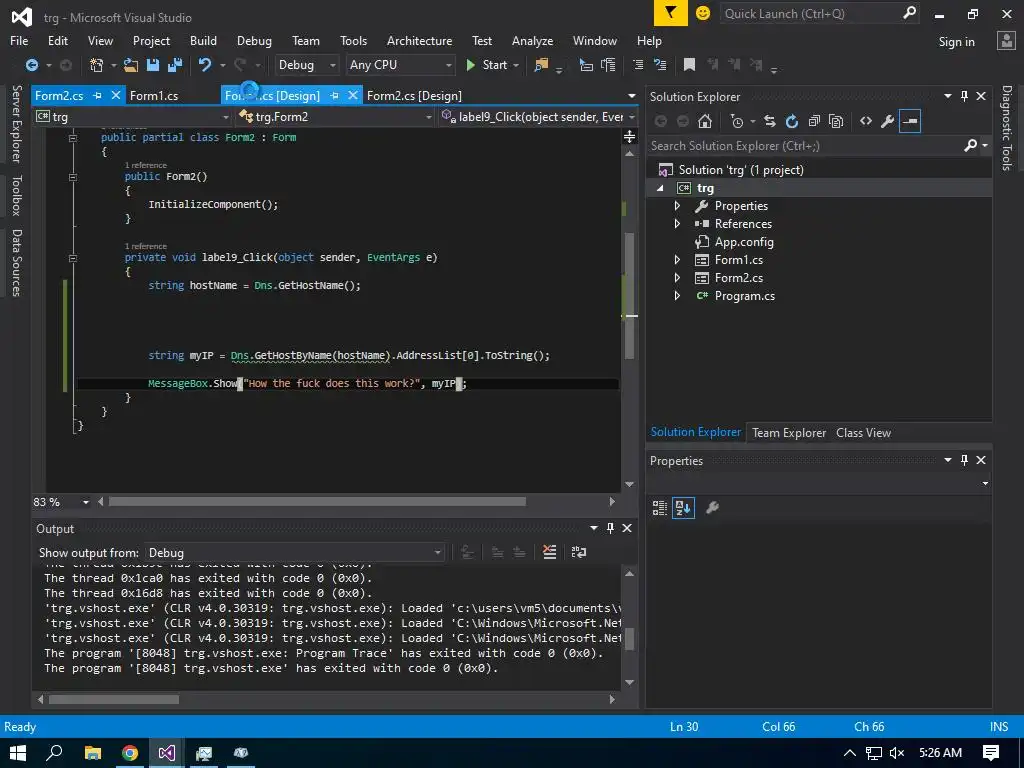
Task: Expand the Form1.cs tree node
Action: point(677,260)
